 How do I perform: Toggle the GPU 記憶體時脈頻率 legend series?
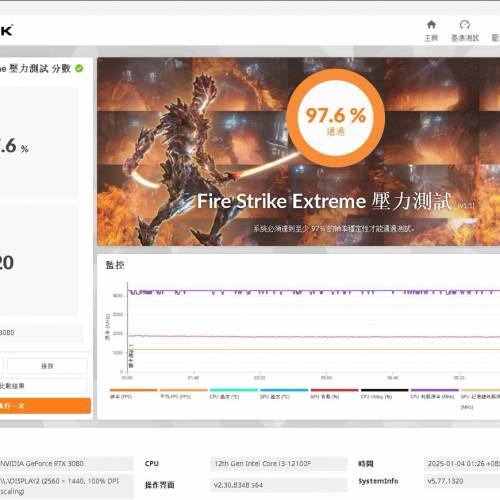(480, 399)
